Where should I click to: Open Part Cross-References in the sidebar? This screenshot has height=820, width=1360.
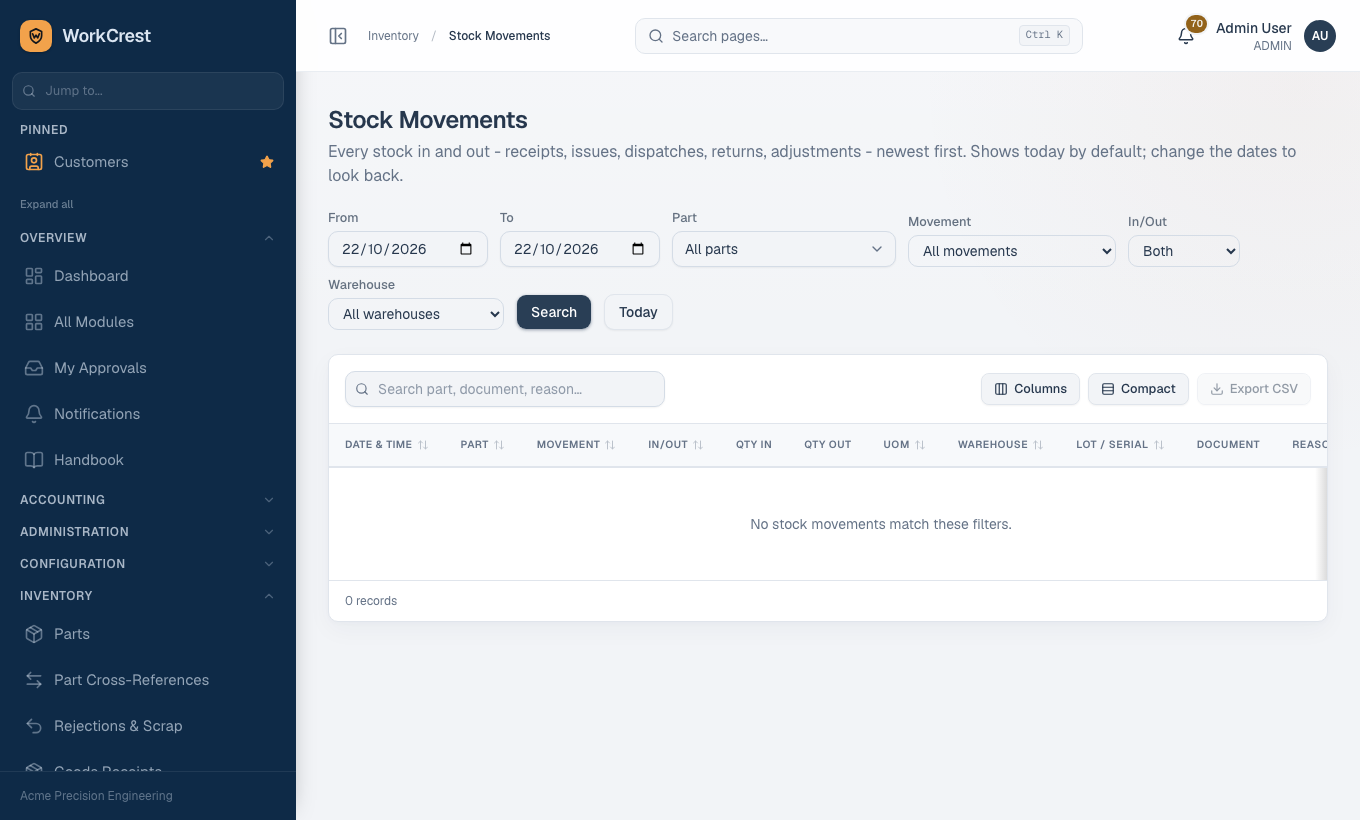point(148,680)
